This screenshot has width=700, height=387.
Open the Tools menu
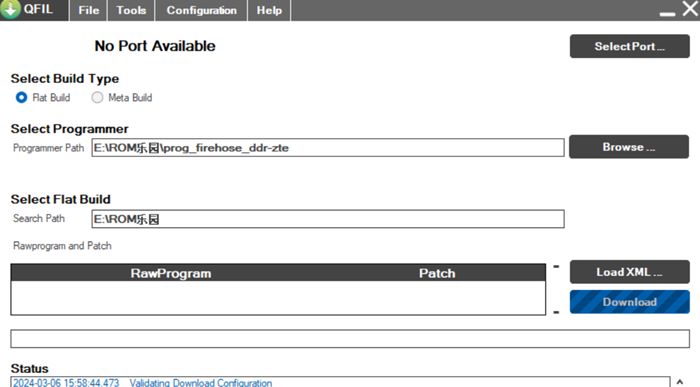pyautogui.click(x=131, y=10)
